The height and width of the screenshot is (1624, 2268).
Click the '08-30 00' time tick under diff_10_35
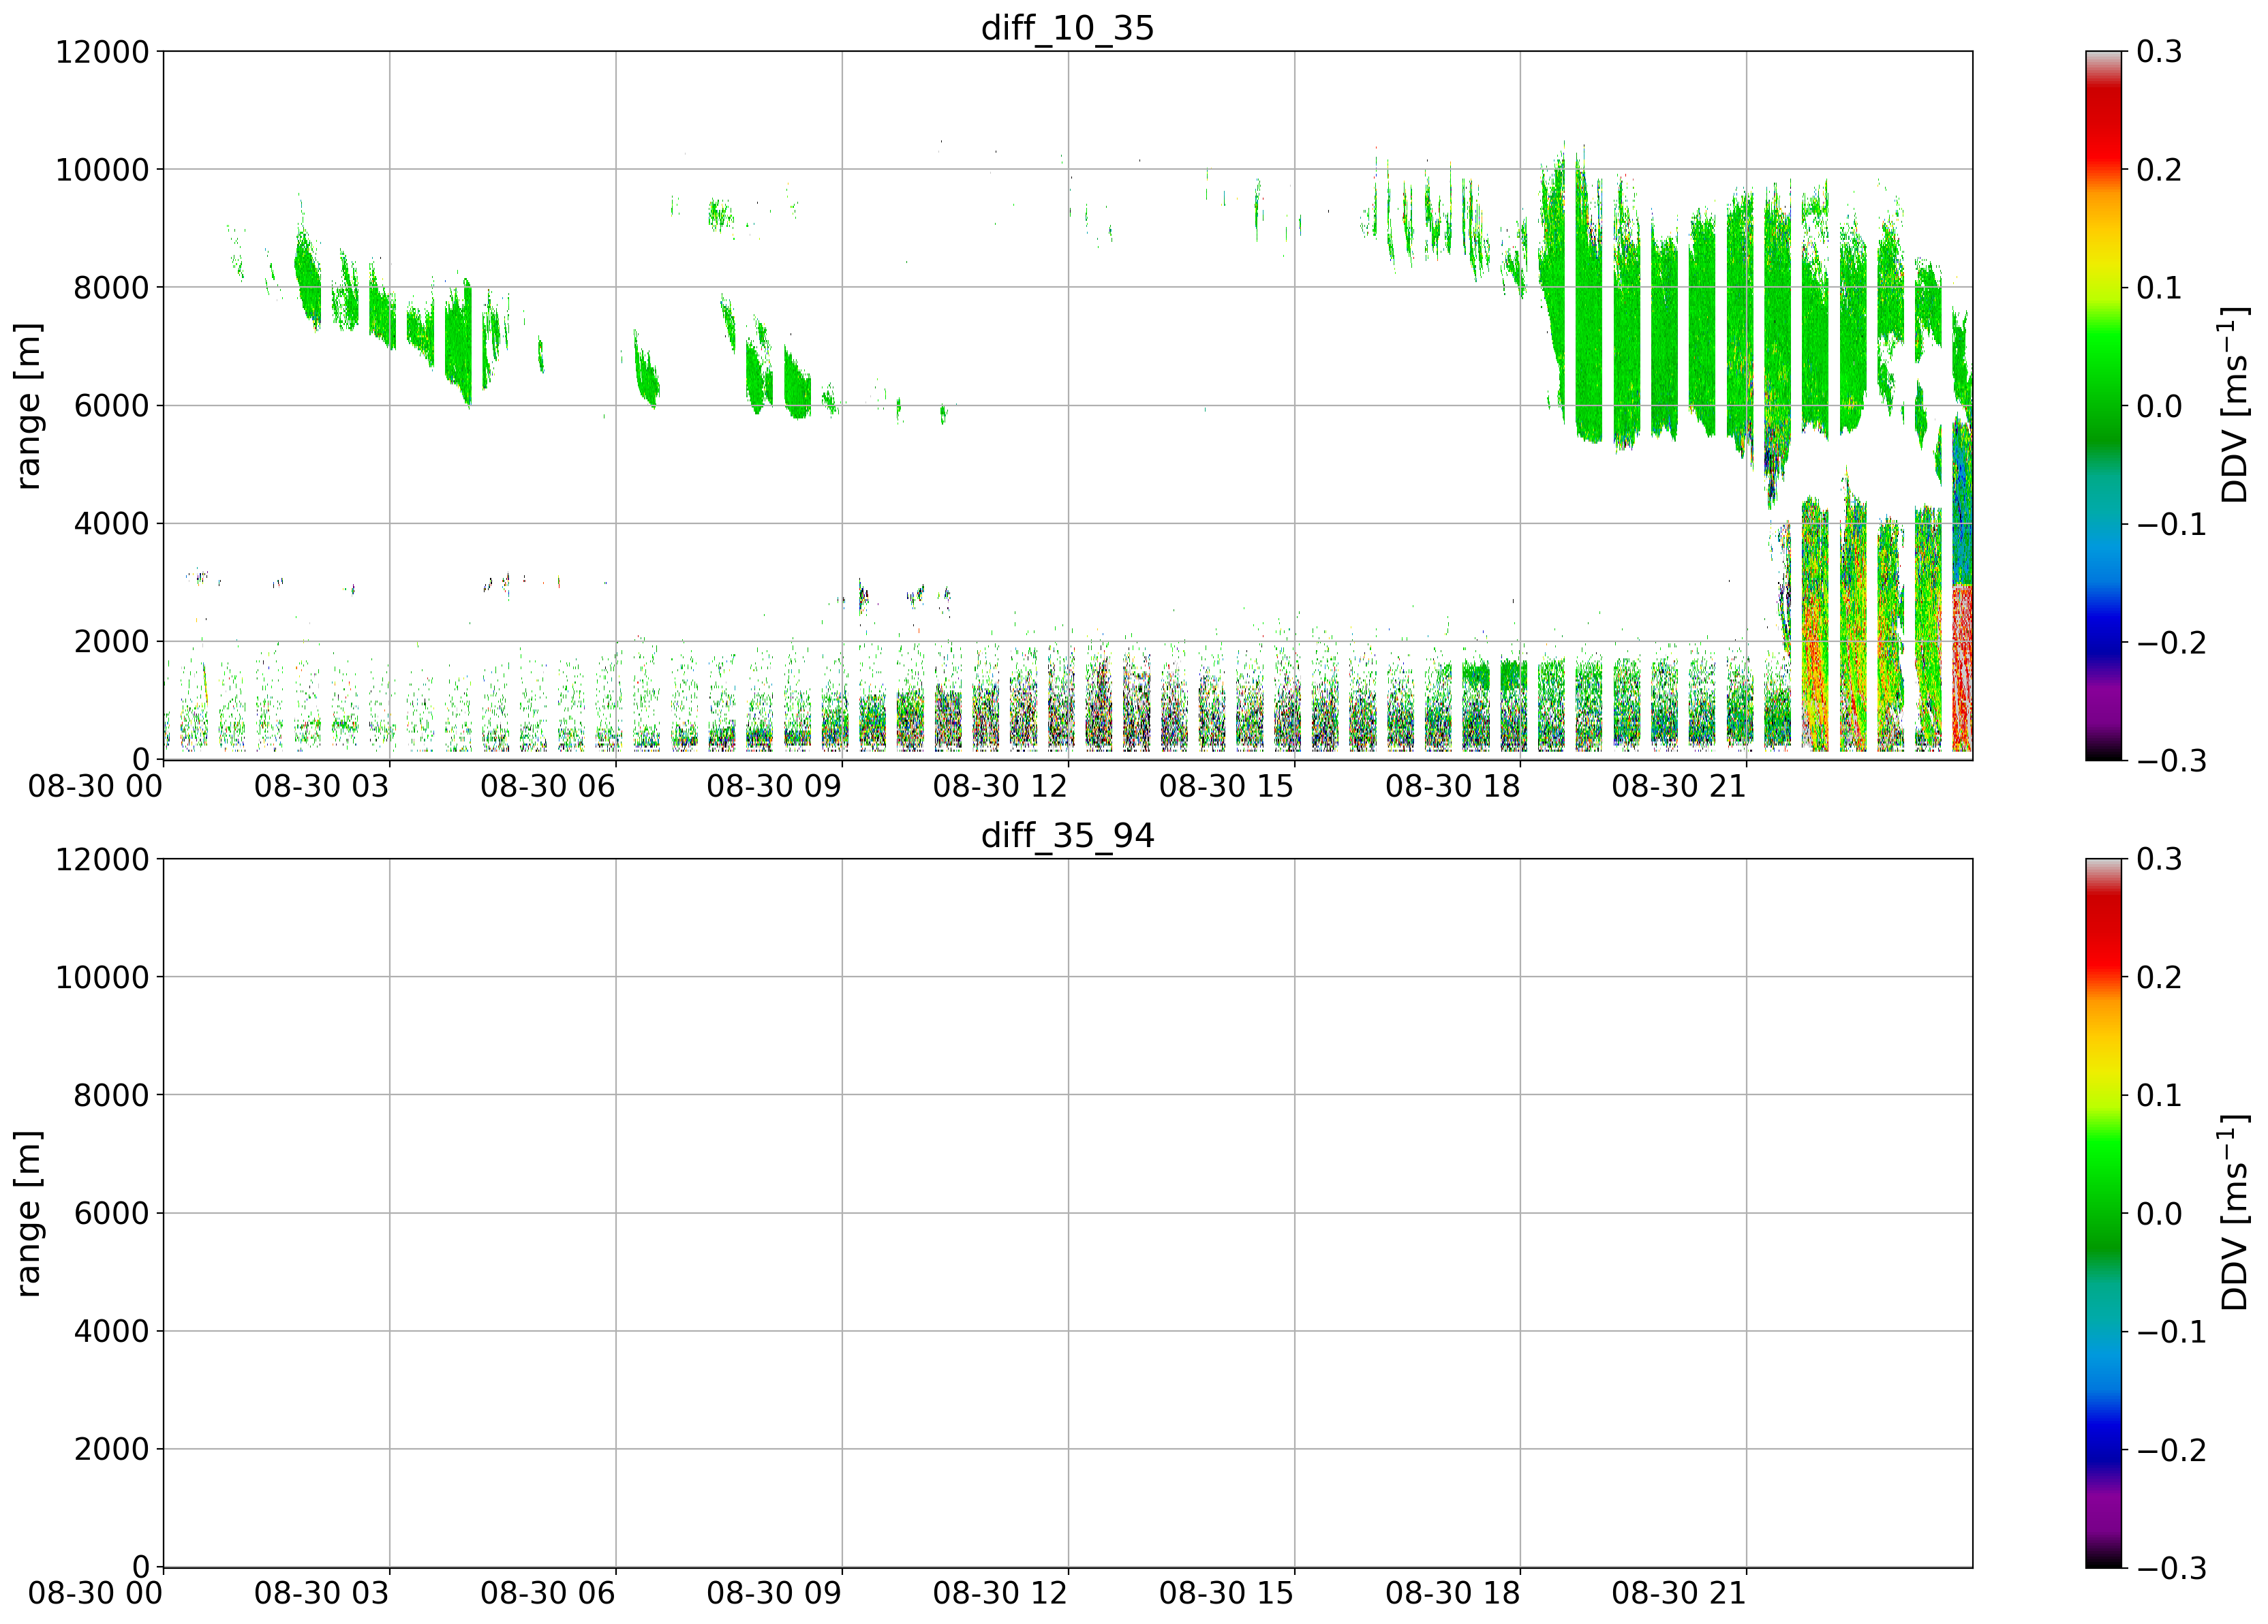pyautogui.click(x=95, y=786)
